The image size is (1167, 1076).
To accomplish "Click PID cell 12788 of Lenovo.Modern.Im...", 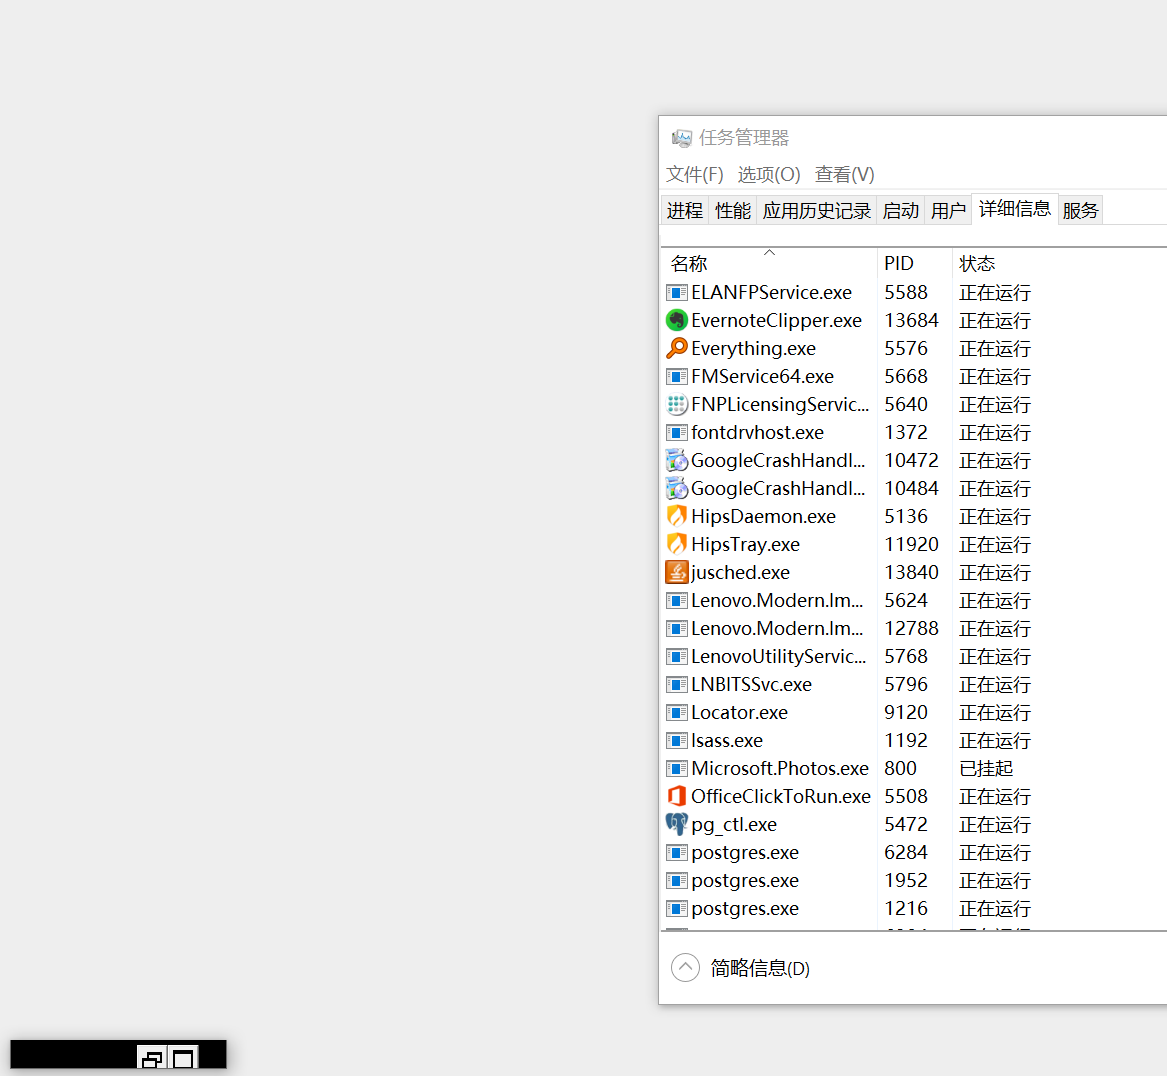I will coord(911,629).
